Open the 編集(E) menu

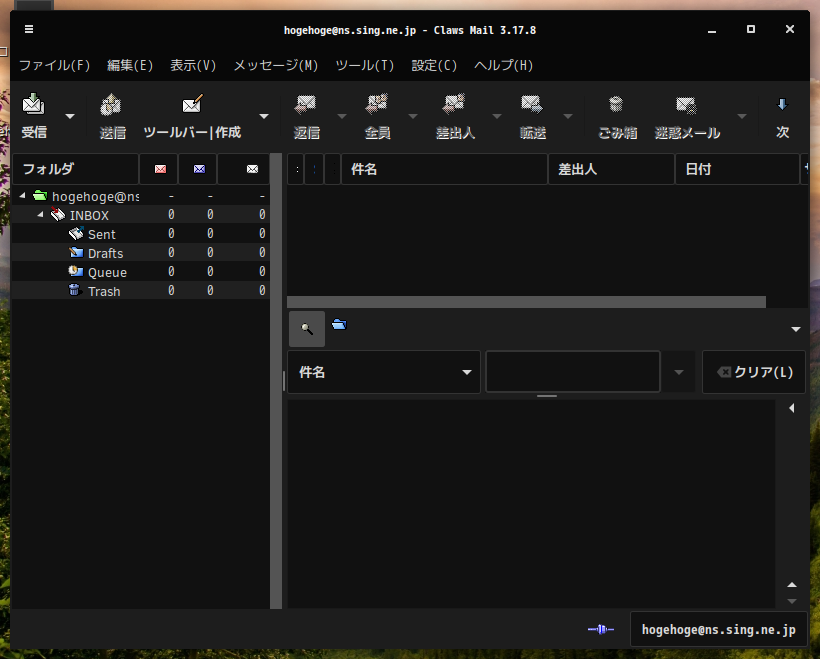(x=130, y=65)
